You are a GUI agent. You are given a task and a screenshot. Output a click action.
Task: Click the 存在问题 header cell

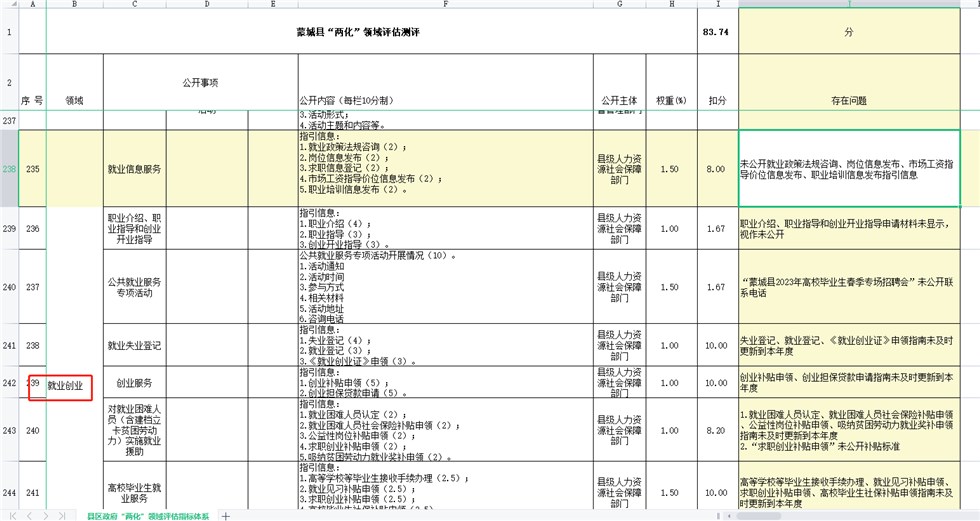click(848, 100)
